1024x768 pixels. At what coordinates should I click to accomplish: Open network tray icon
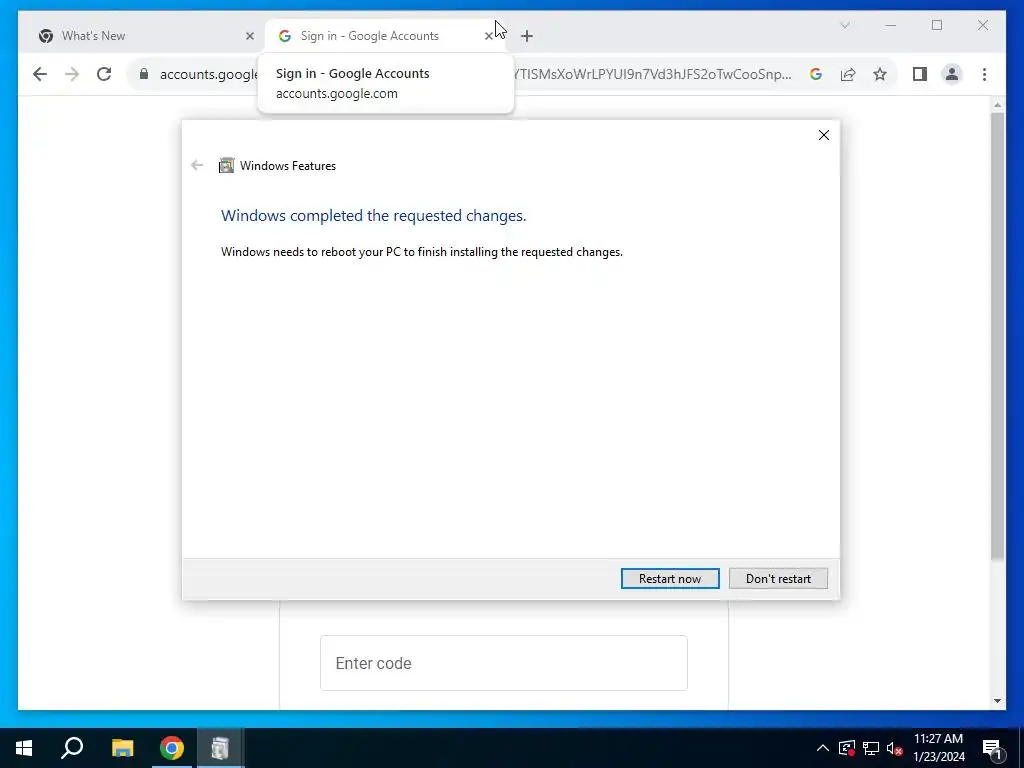pyautogui.click(x=871, y=748)
